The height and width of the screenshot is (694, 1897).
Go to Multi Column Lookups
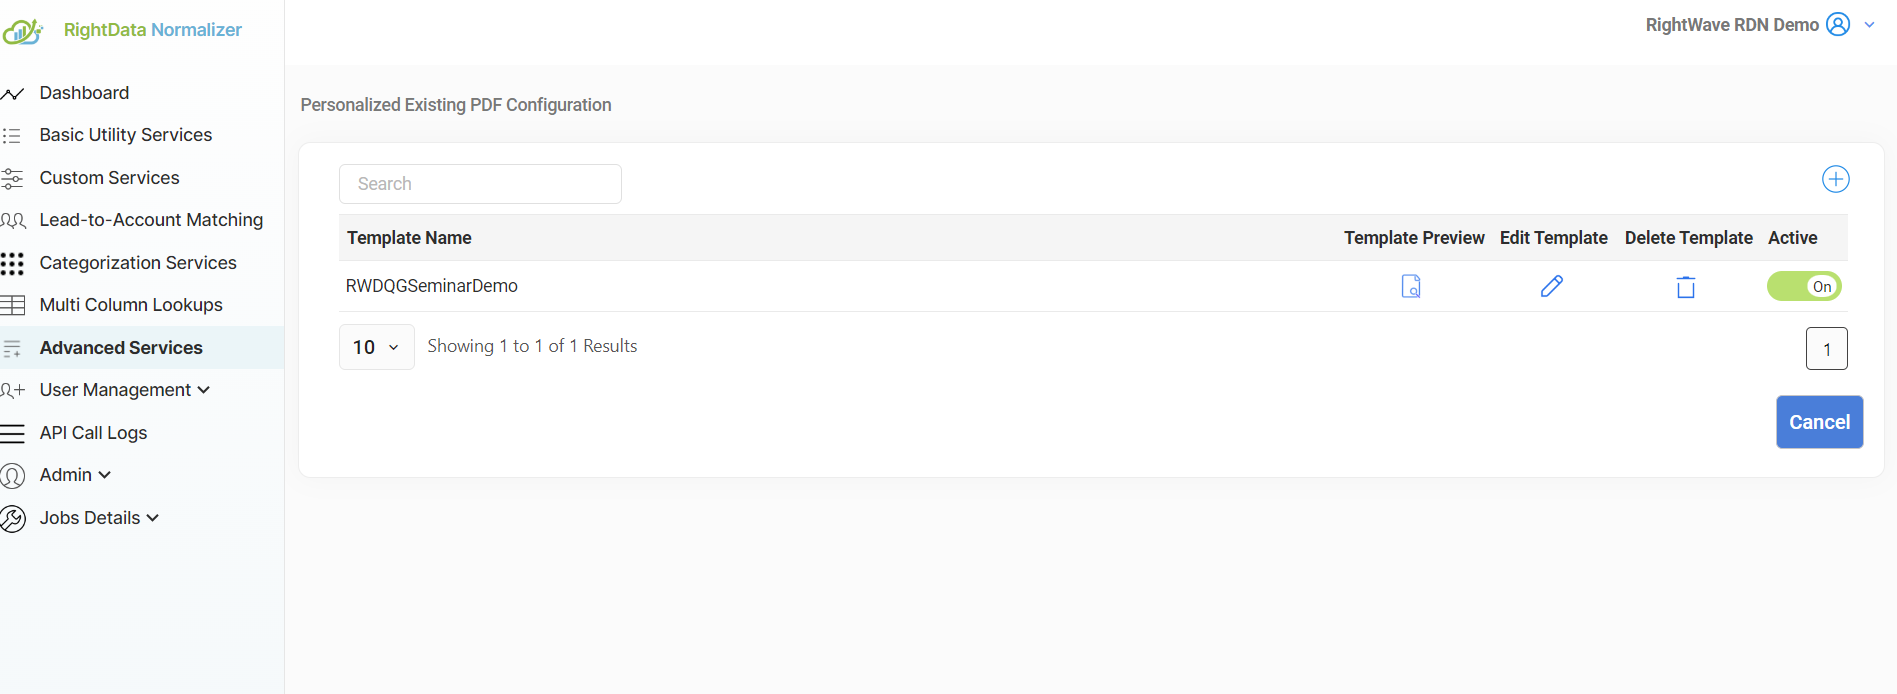pos(131,305)
